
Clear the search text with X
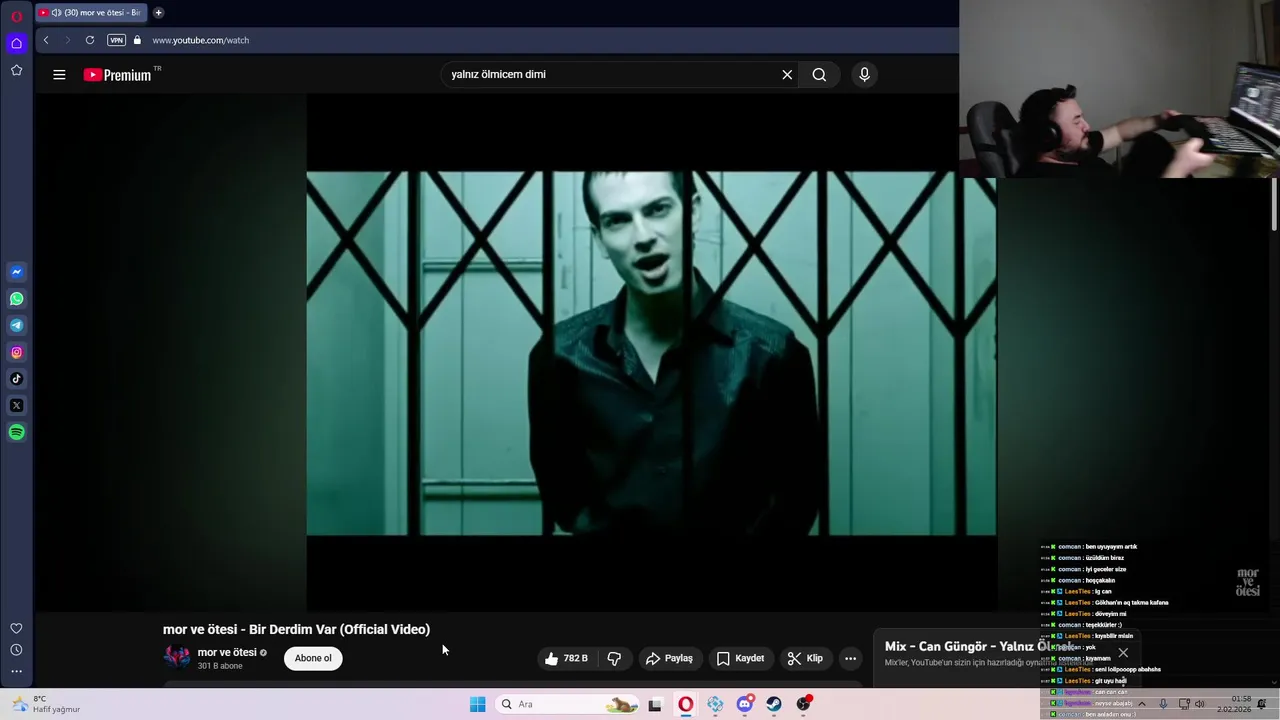[x=787, y=74]
